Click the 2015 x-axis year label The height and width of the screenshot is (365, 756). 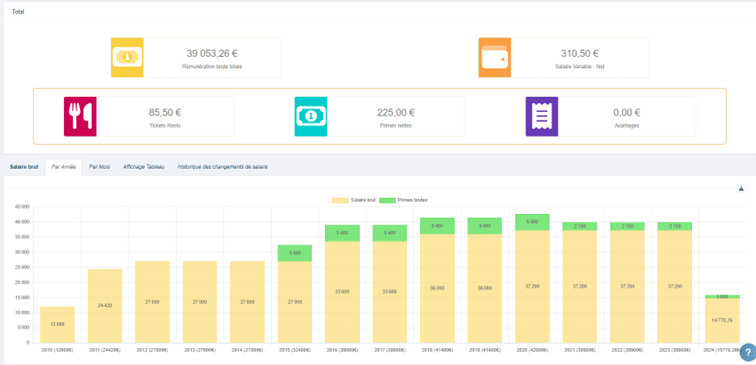[295, 350]
